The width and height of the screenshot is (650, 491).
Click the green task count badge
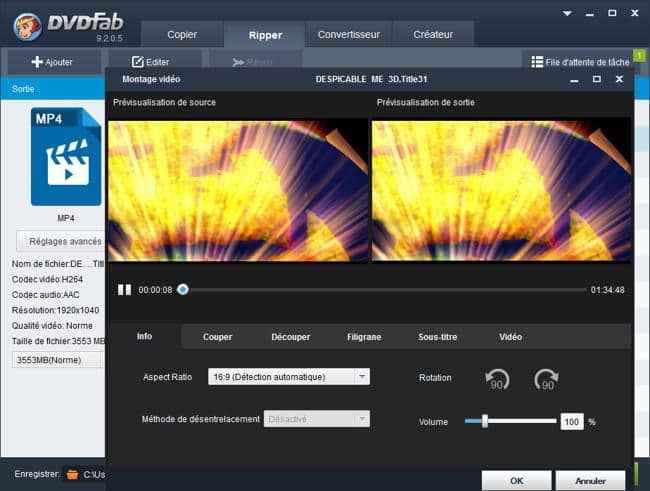tap(639, 55)
